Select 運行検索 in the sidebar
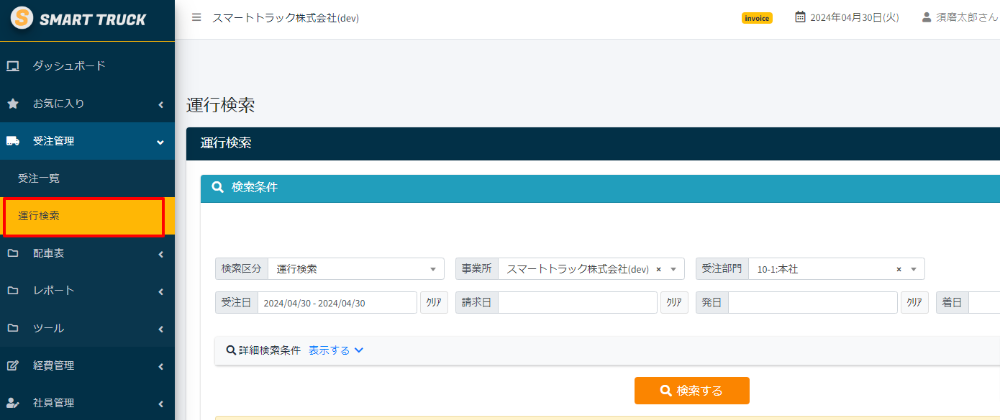The image size is (1000, 420). [39, 216]
